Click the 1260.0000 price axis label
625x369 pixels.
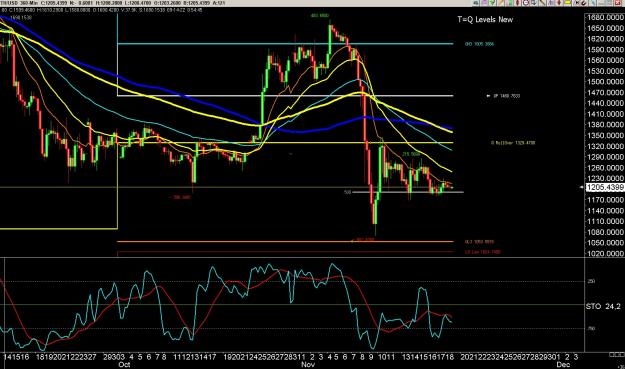coord(605,167)
